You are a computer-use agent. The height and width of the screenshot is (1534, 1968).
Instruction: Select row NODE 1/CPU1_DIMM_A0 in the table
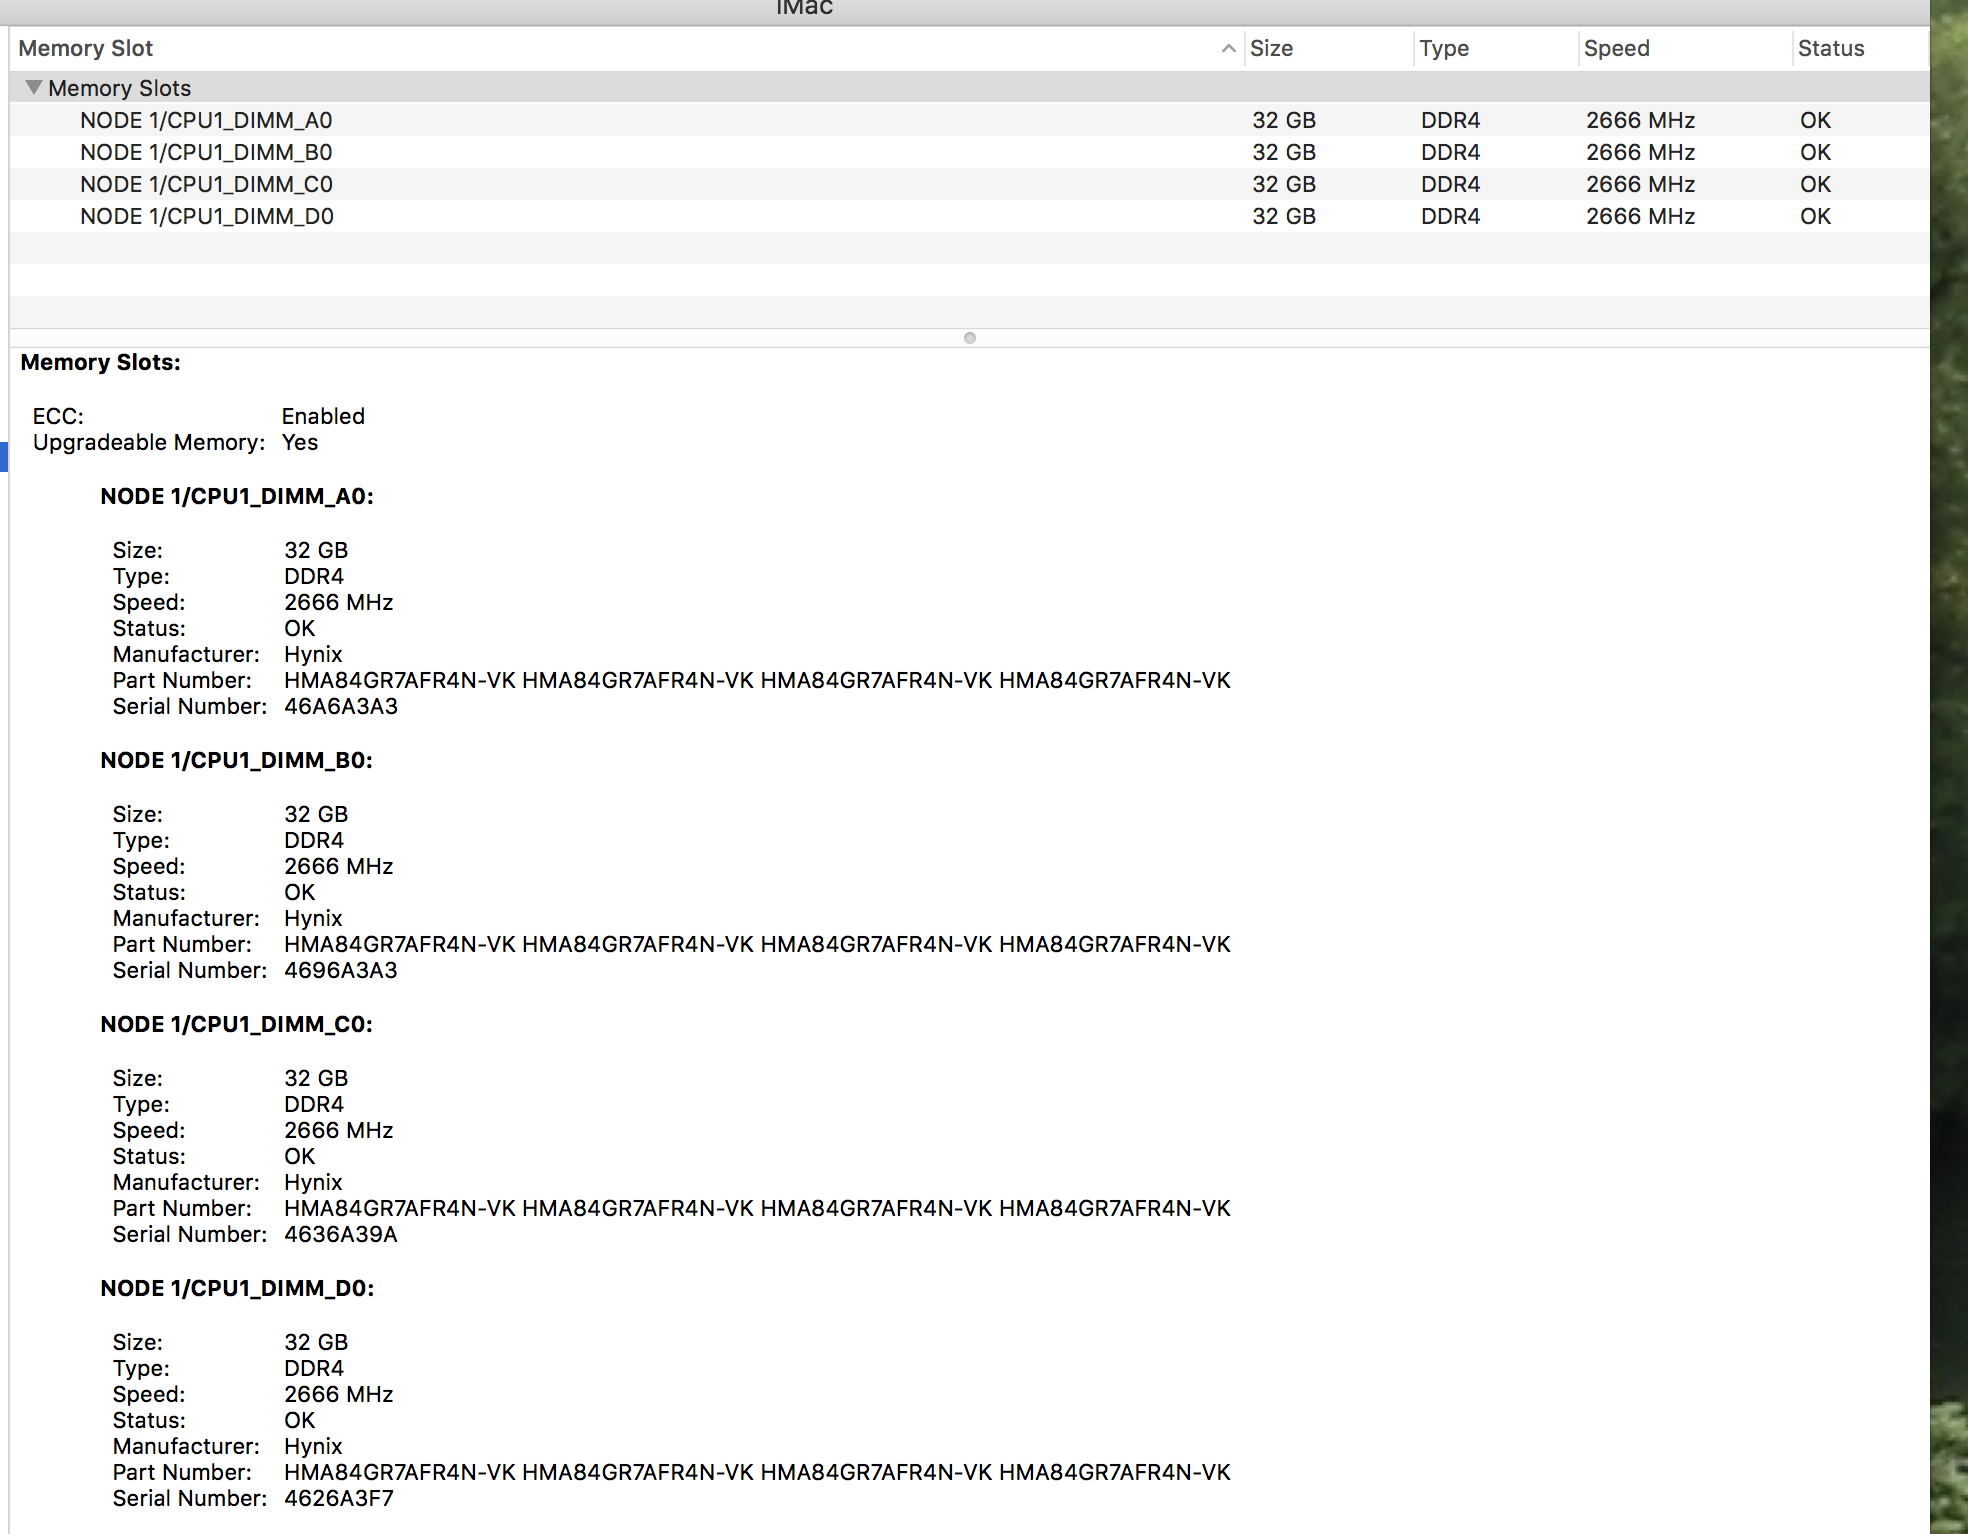pyautogui.click(x=969, y=120)
